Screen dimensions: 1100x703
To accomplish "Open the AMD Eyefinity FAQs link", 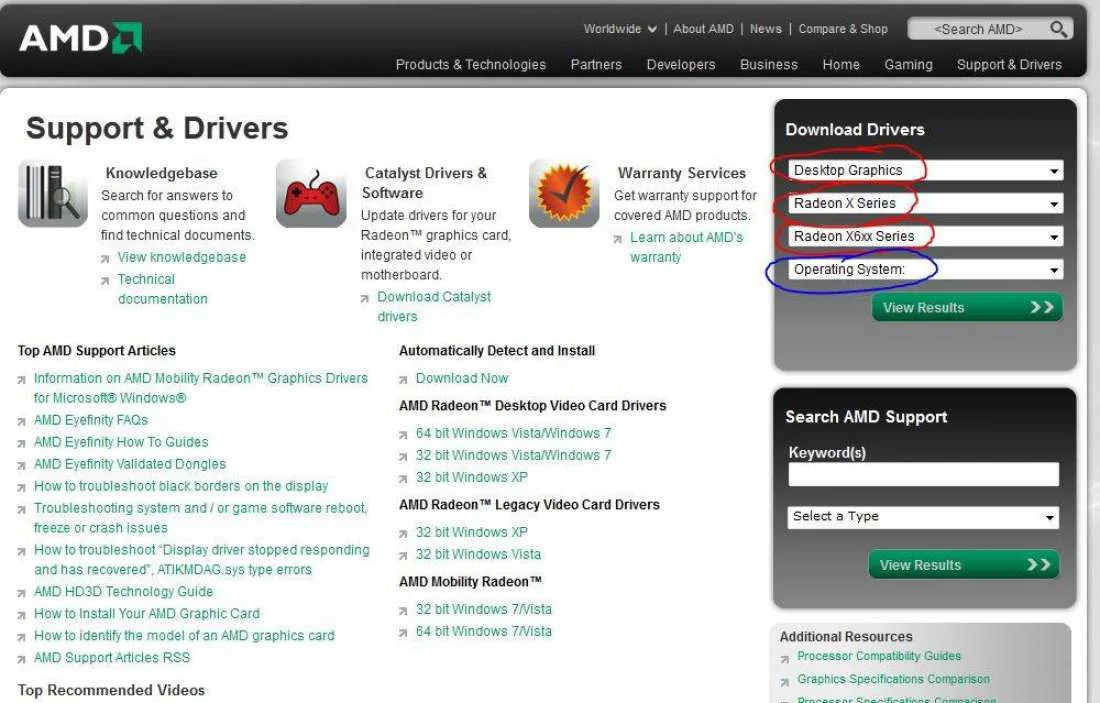I will 90,420.
